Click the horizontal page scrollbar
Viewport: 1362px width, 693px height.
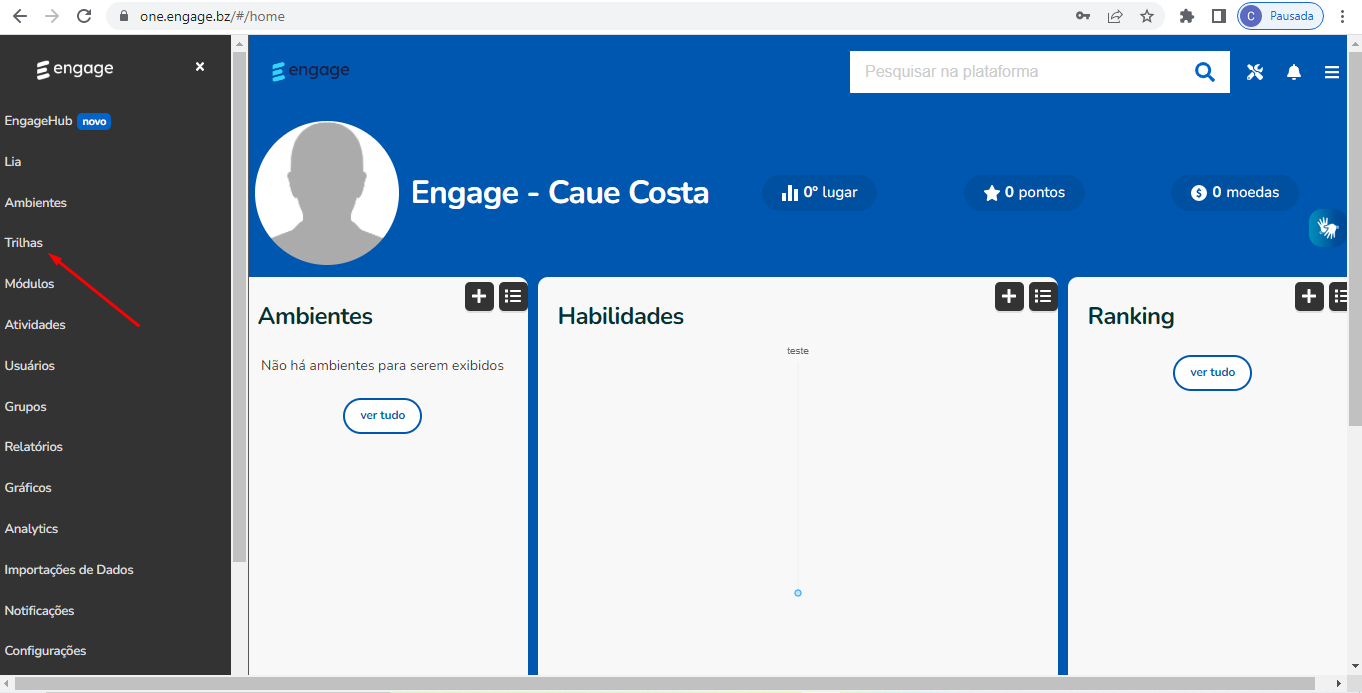665,684
